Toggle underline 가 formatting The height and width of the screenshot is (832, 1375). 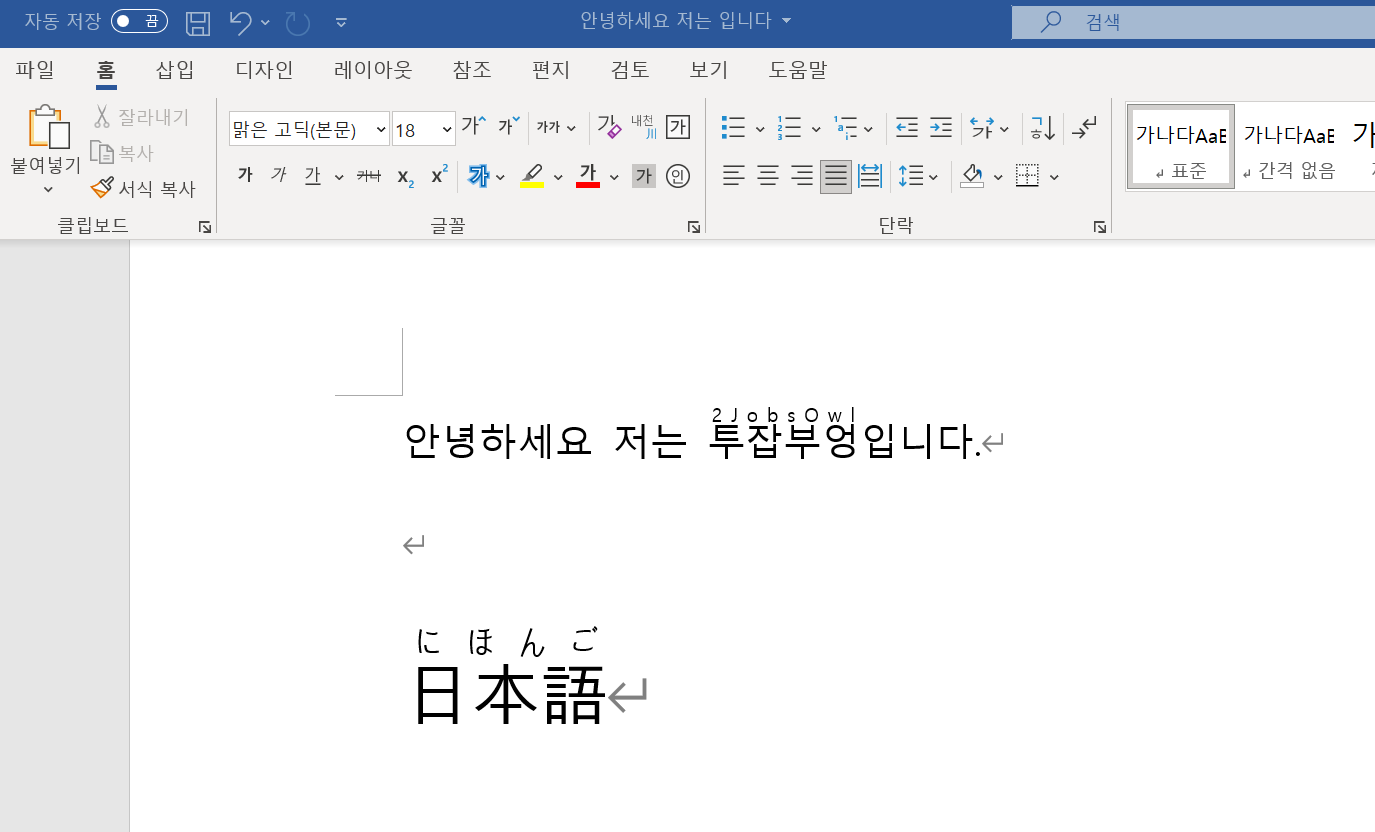point(313,176)
